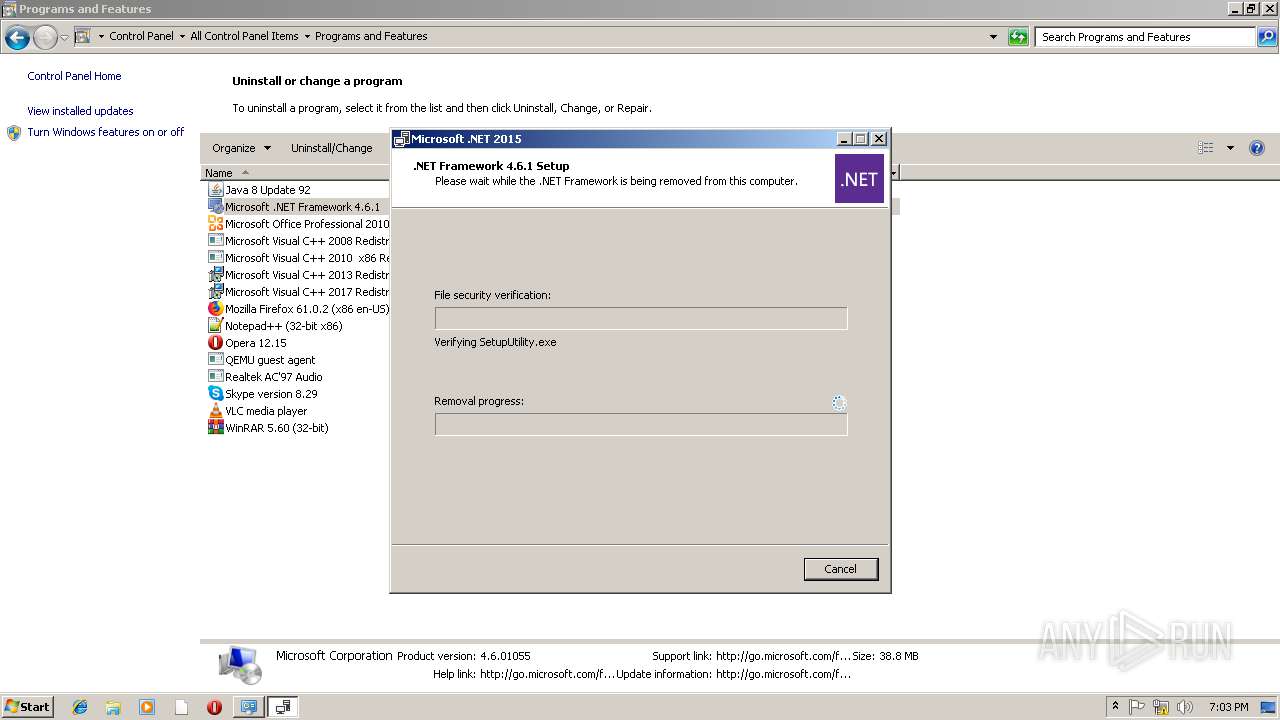Click the Removal progress bar
The width and height of the screenshot is (1280, 720).
pyautogui.click(x=641, y=424)
